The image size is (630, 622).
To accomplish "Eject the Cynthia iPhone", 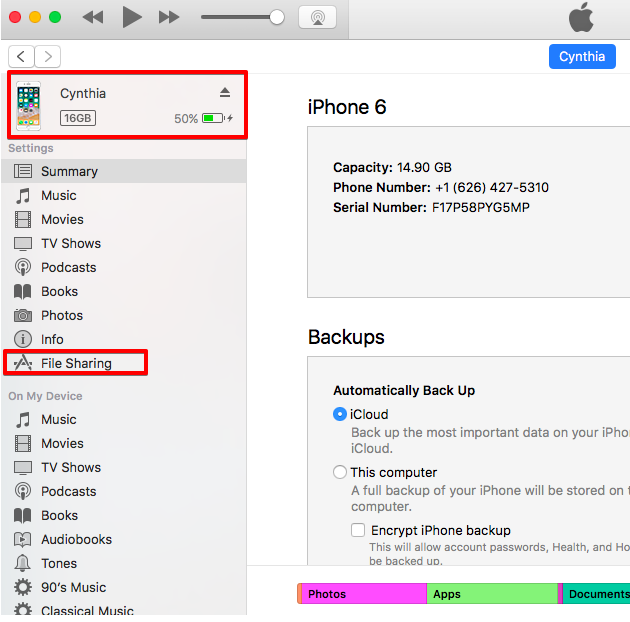I will click(225, 93).
